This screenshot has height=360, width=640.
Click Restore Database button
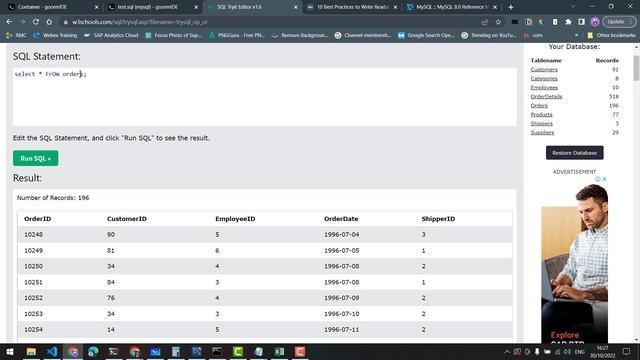click(x=575, y=153)
